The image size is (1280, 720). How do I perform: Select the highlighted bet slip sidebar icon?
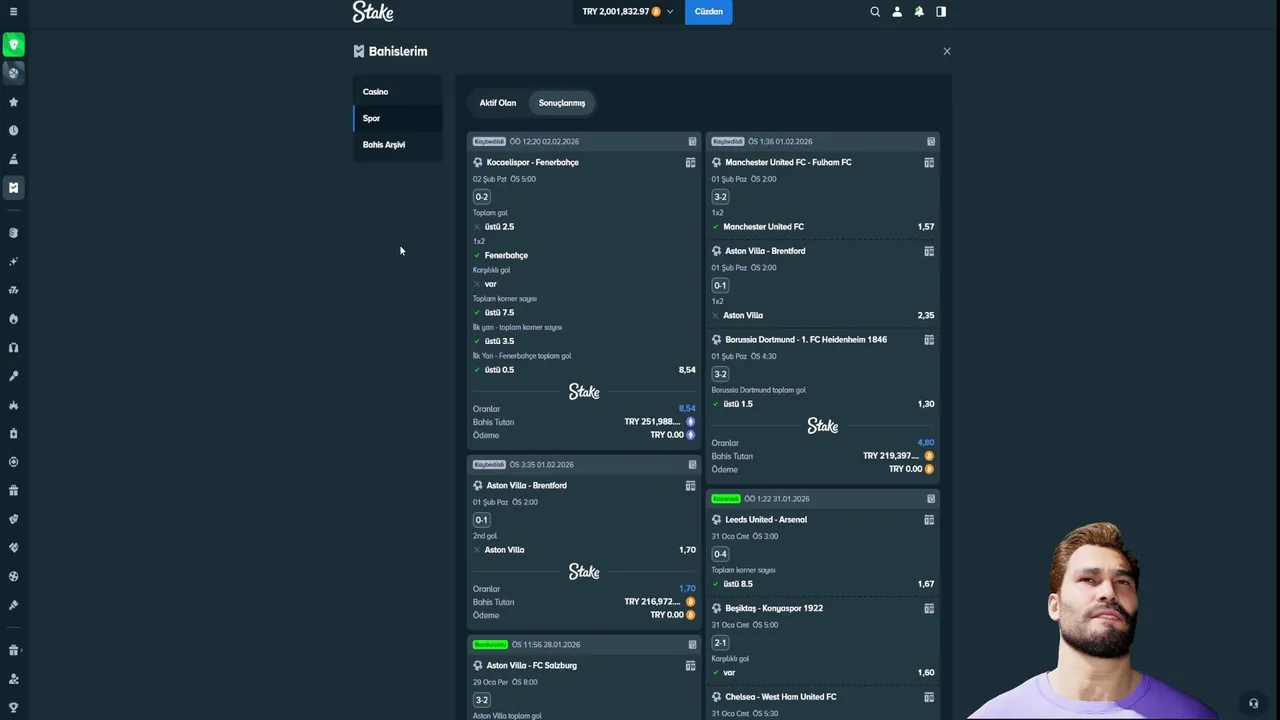click(13, 187)
